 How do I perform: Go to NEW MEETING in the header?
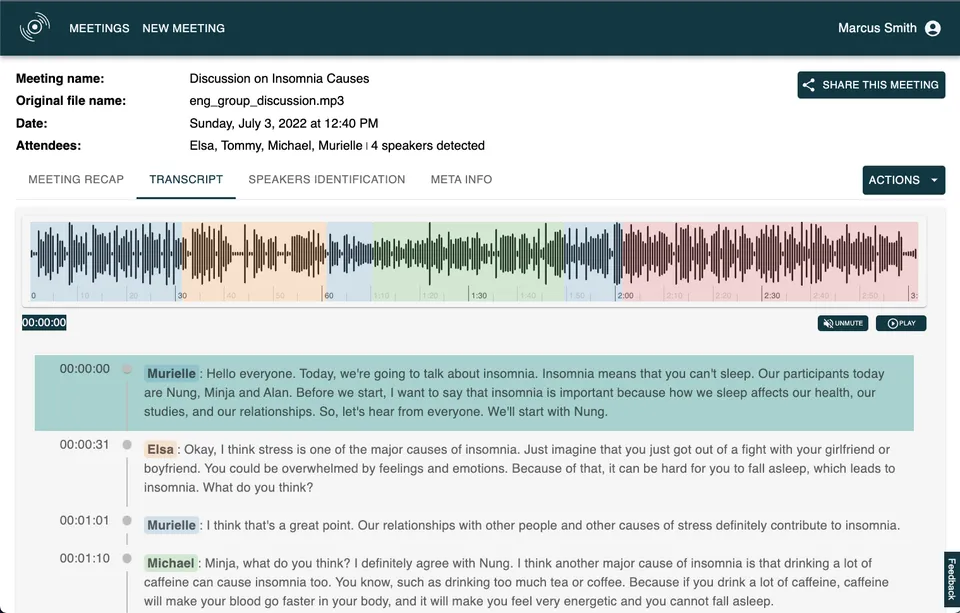coord(183,28)
